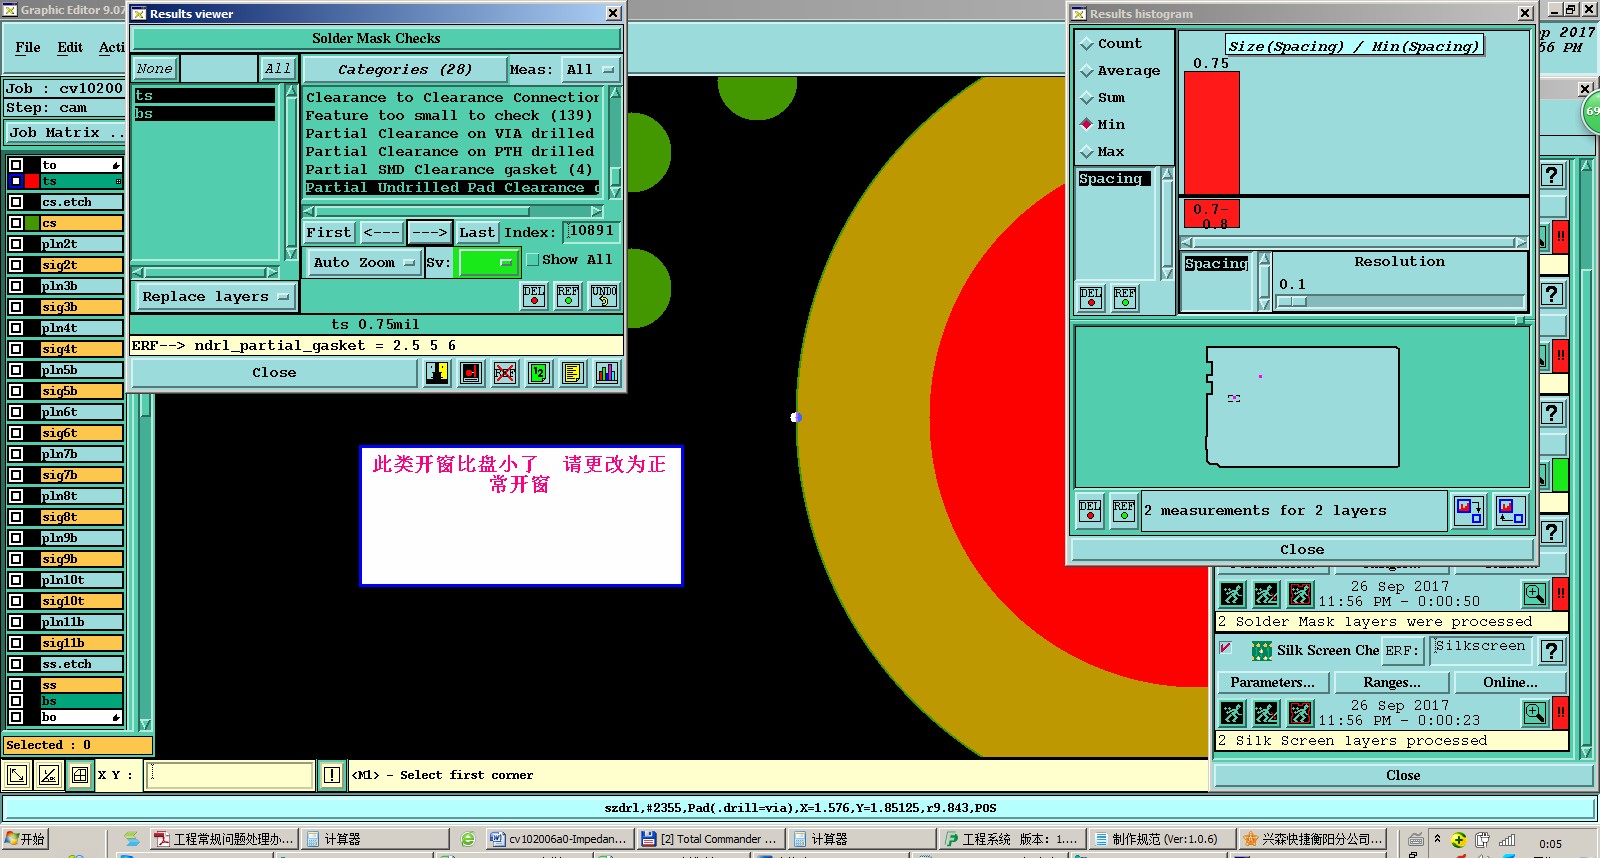Open the yellow notes report icon

tap(573, 373)
